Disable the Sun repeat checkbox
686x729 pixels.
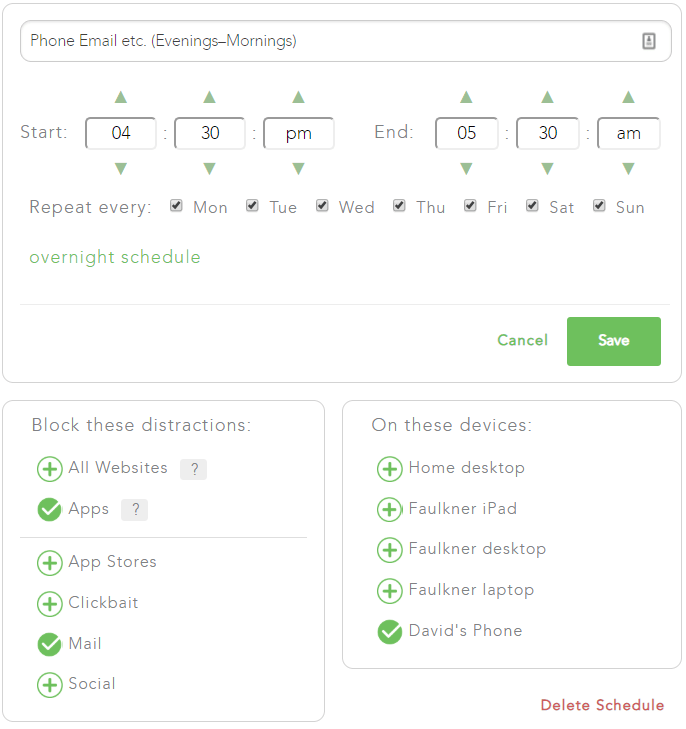(x=599, y=206)
